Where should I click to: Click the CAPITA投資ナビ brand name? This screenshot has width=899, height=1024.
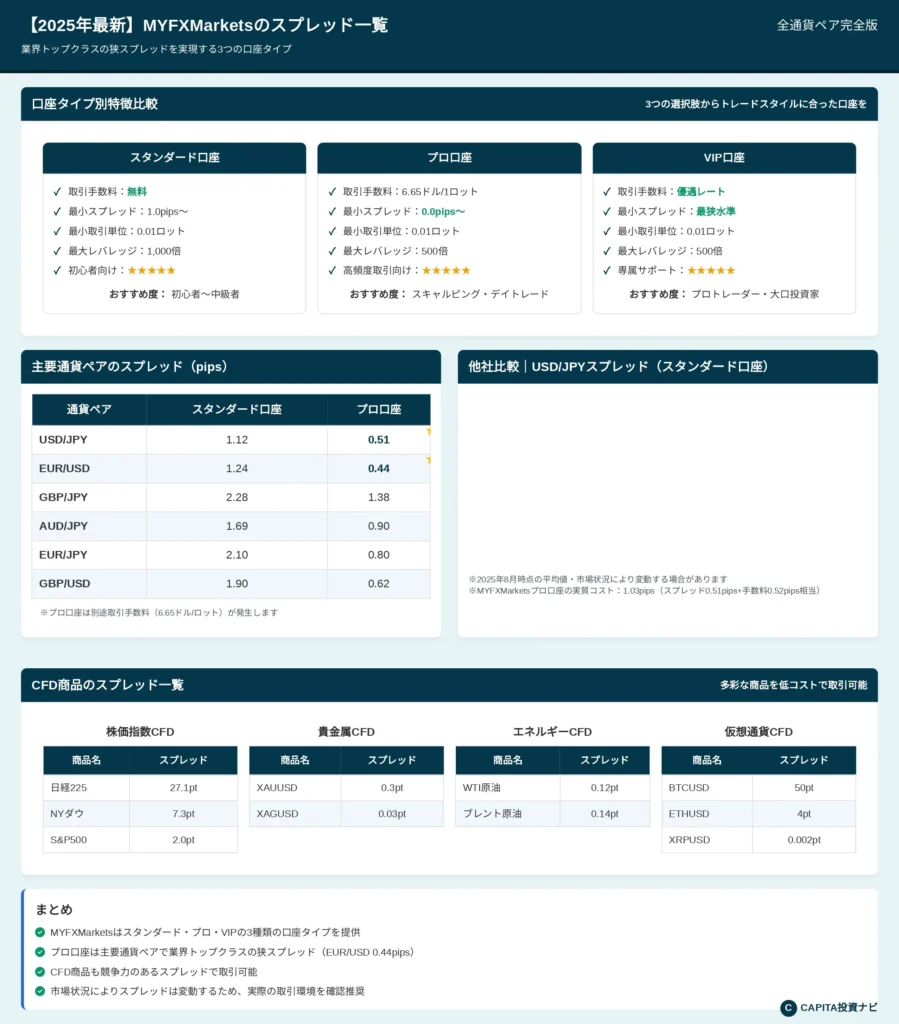(x=839, y=1008)
